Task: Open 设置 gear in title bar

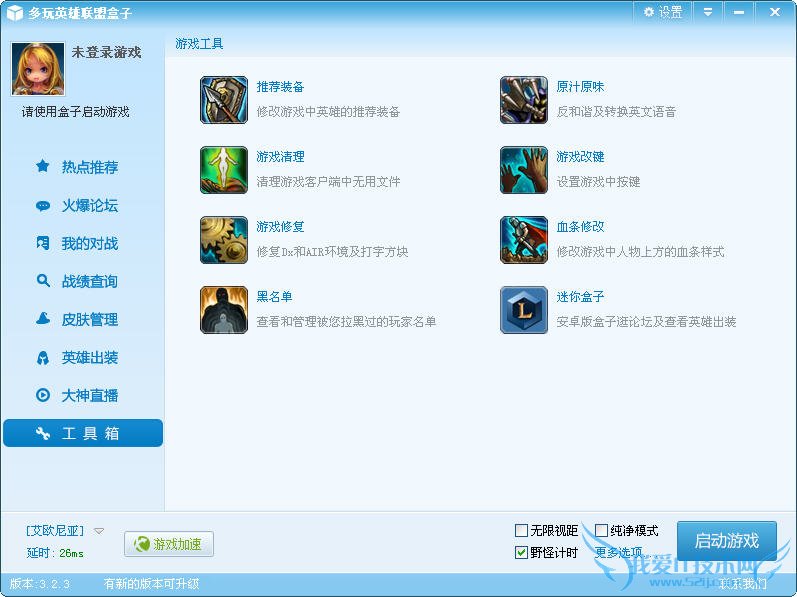Action: (x=663, y=12)
